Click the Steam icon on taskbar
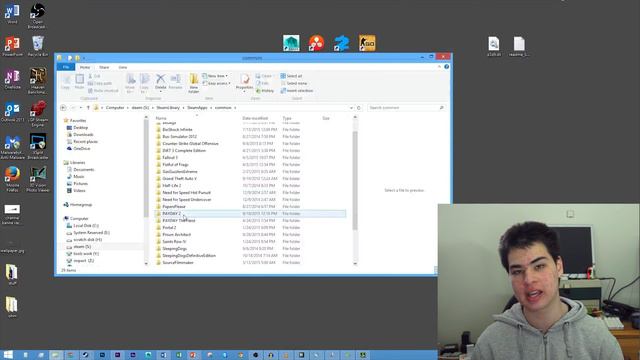The height and width of the screenshot is (360, 640). [85, 355]
